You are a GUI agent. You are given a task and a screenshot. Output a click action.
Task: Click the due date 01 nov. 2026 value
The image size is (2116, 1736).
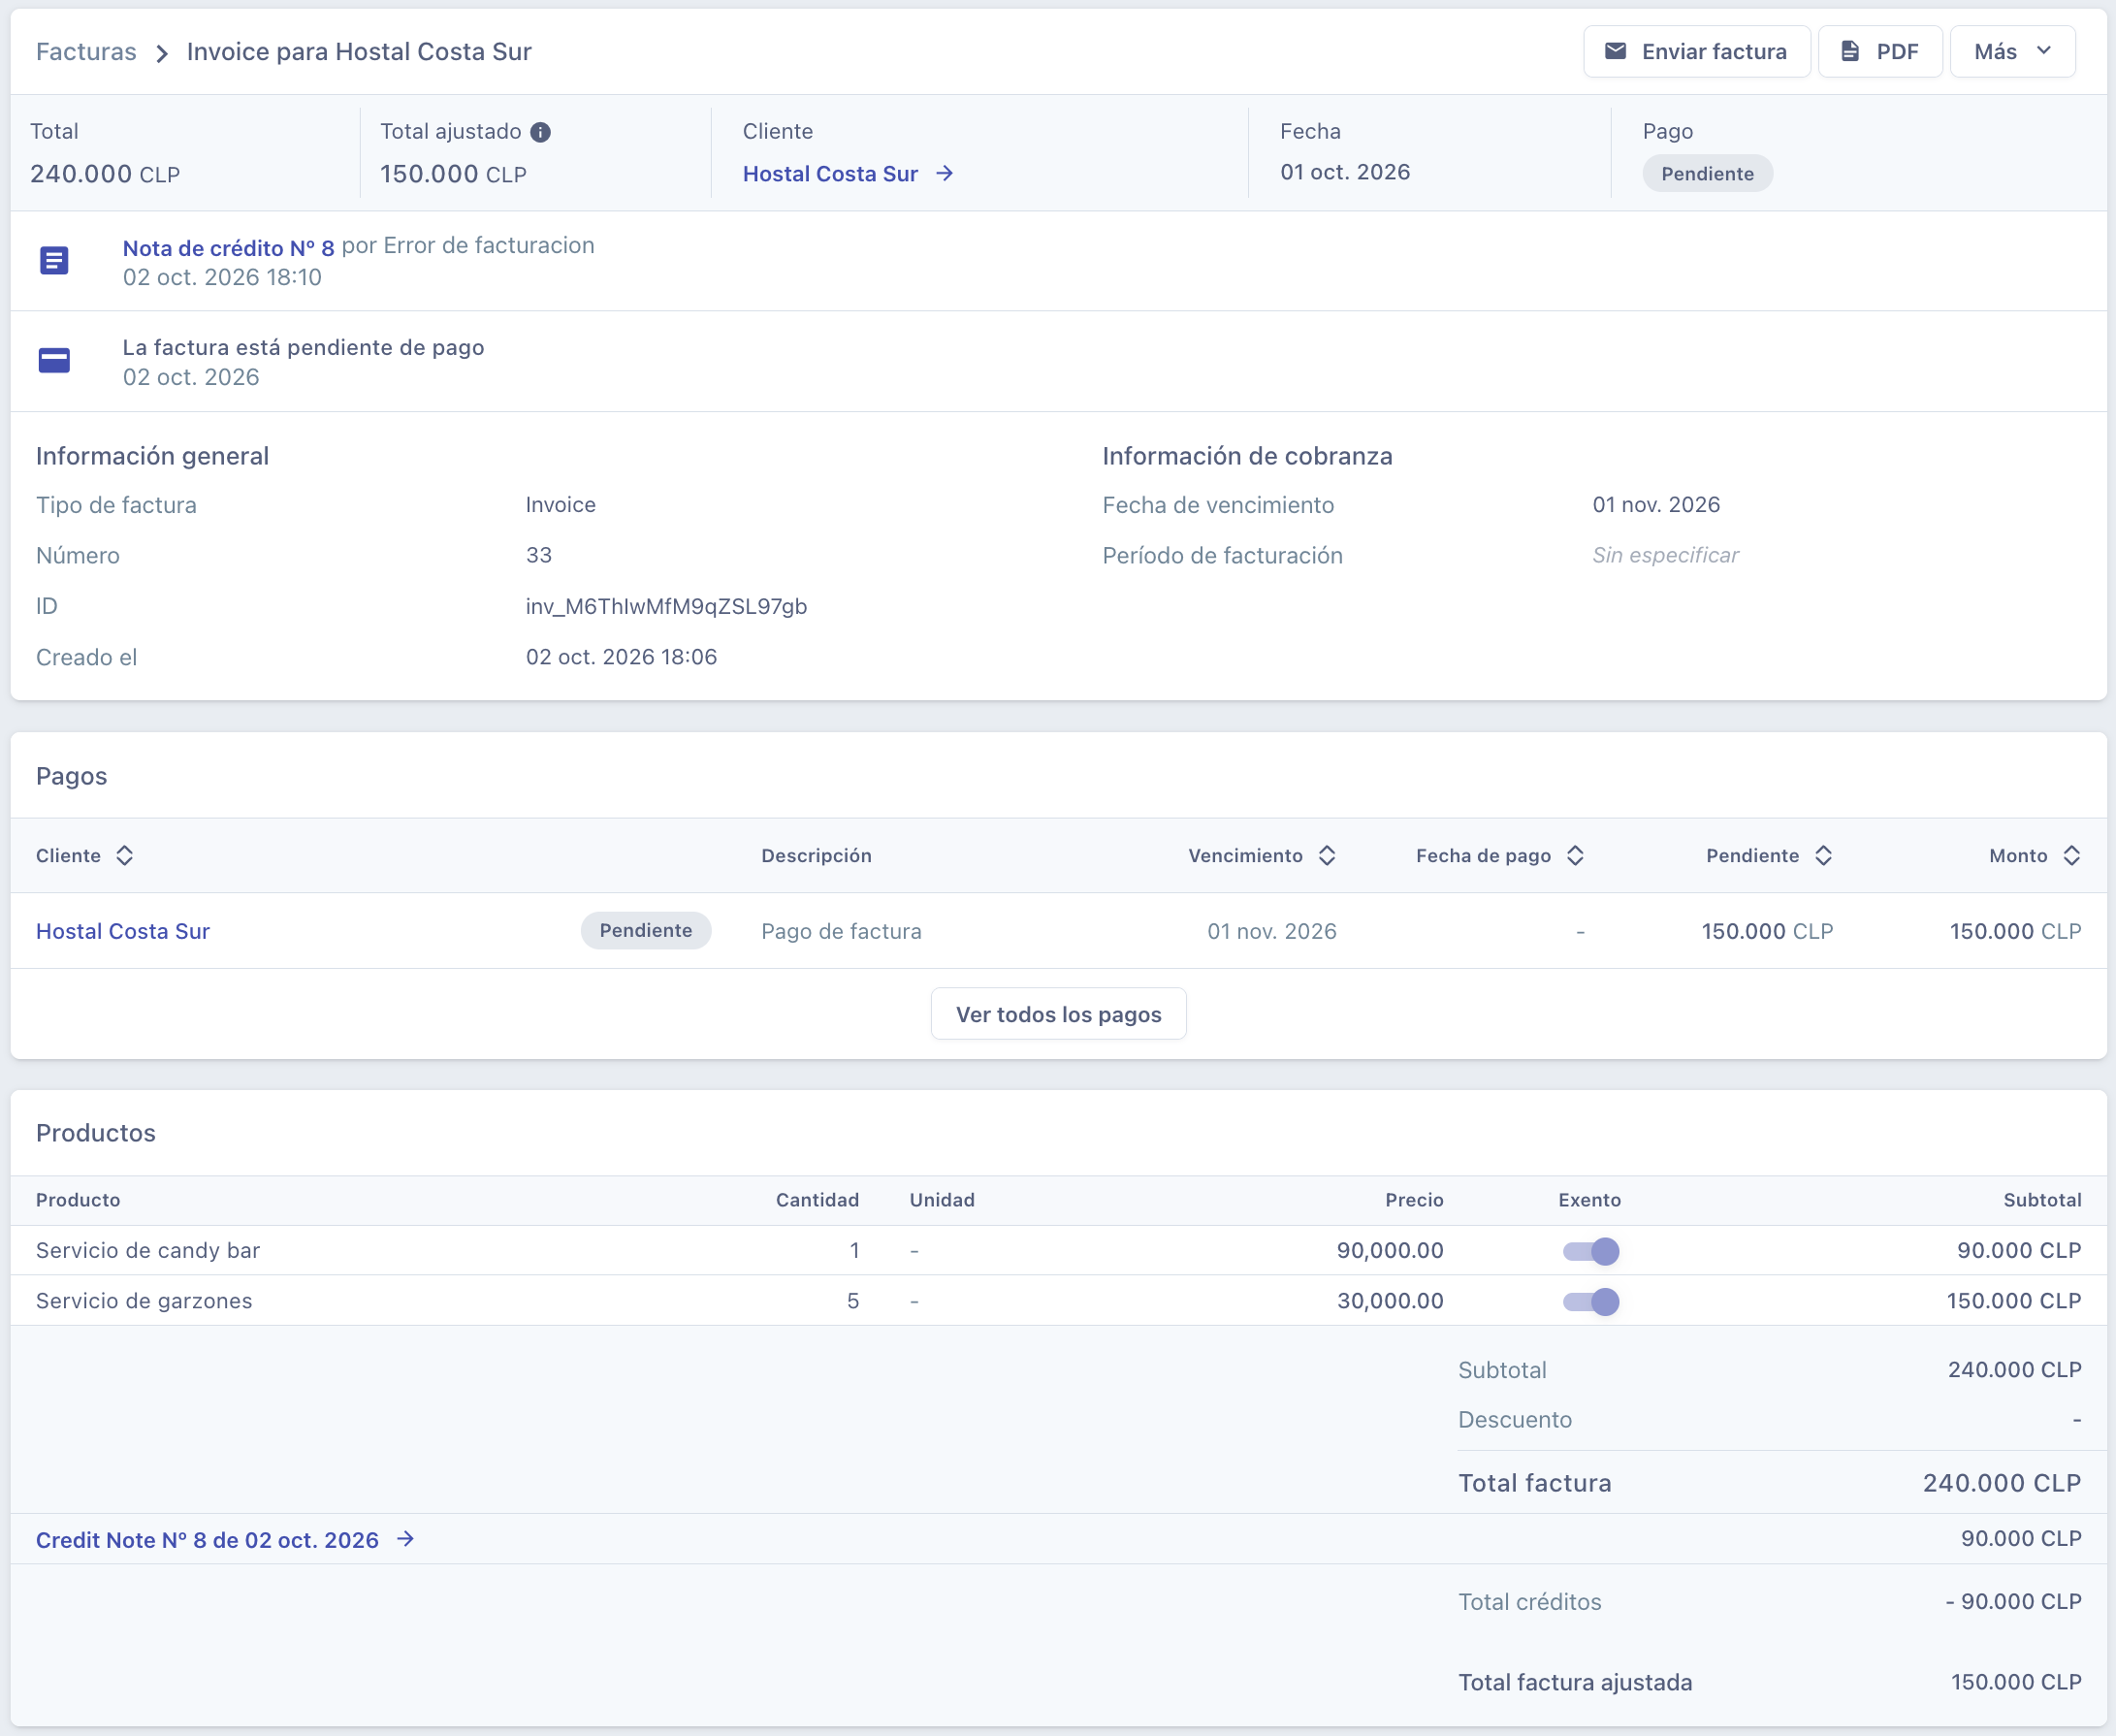pos(1656,504)
